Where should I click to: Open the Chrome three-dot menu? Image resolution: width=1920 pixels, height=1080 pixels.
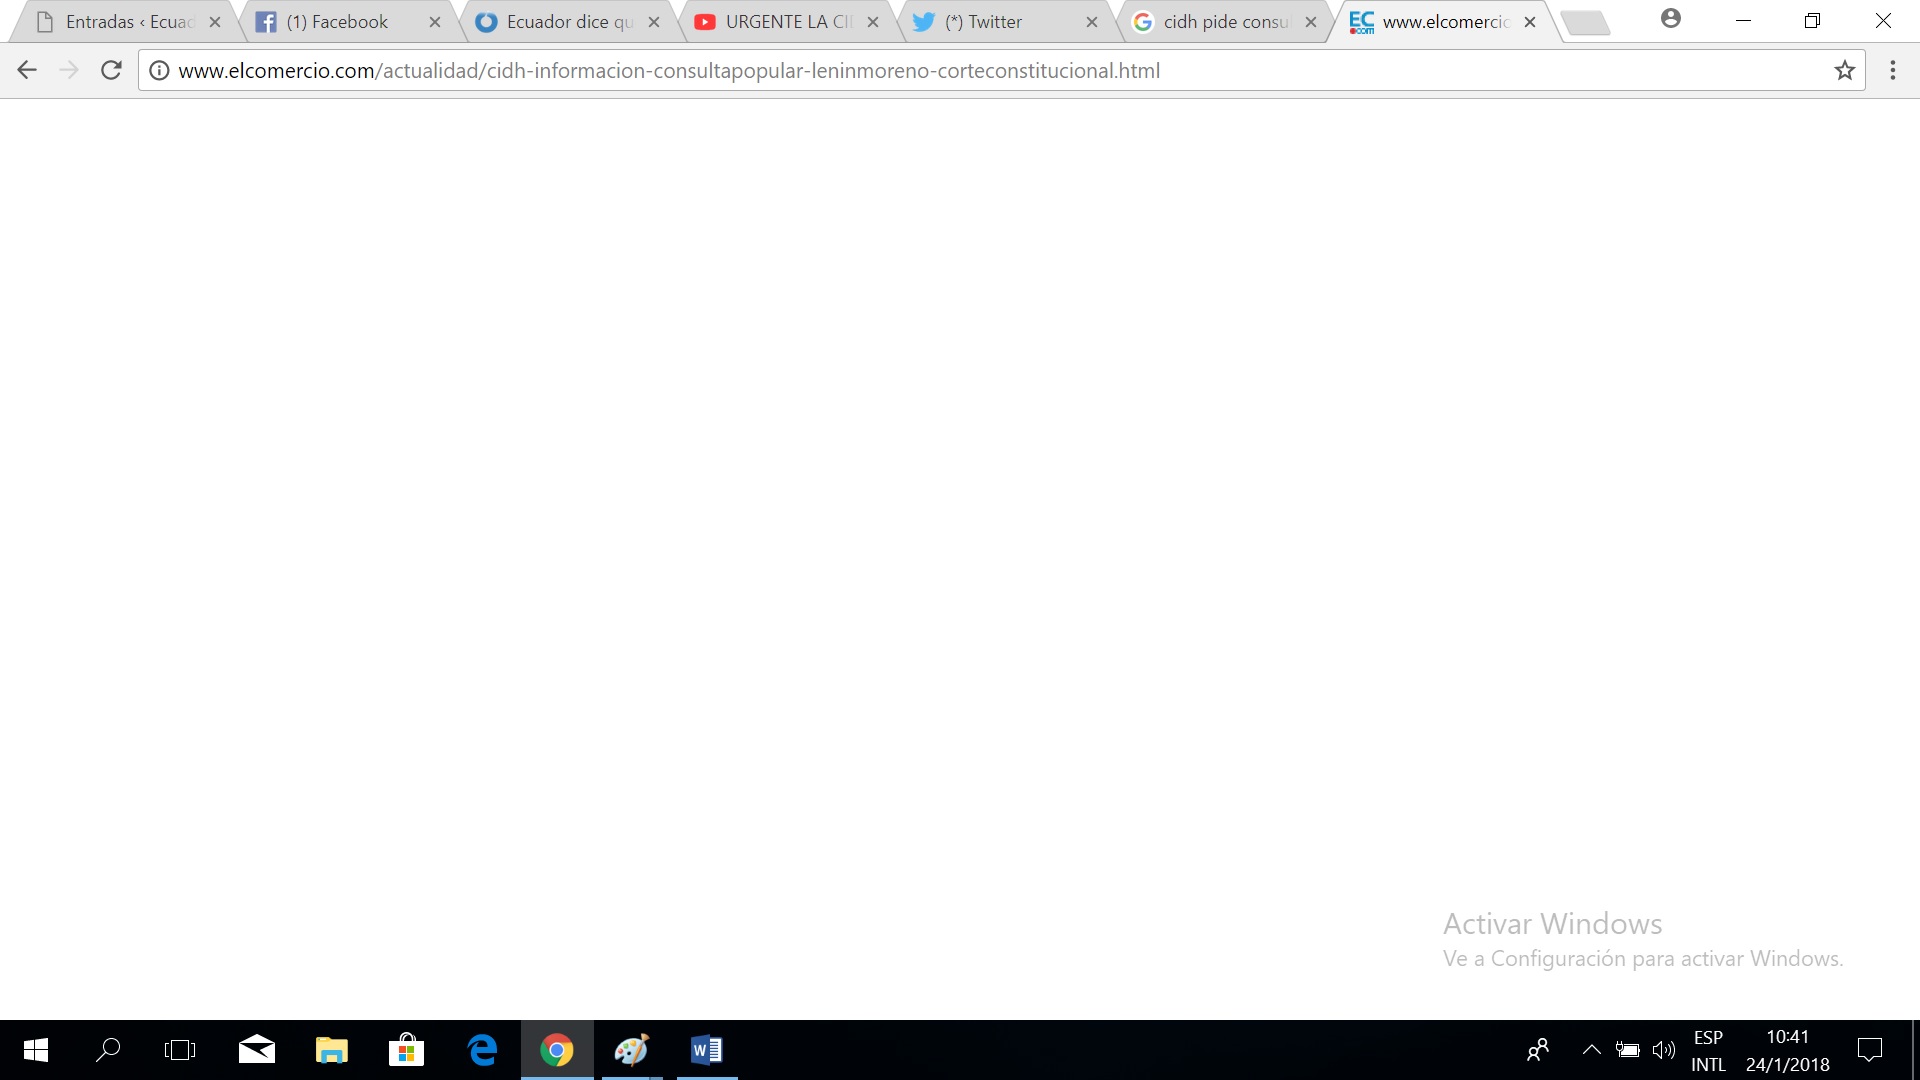1892,70
